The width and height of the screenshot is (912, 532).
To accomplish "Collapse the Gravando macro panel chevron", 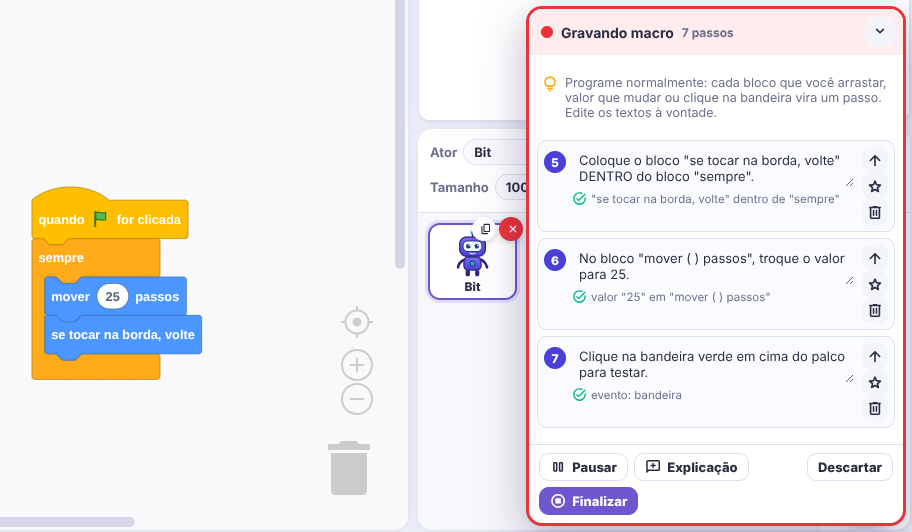I will tap(879, 32).
